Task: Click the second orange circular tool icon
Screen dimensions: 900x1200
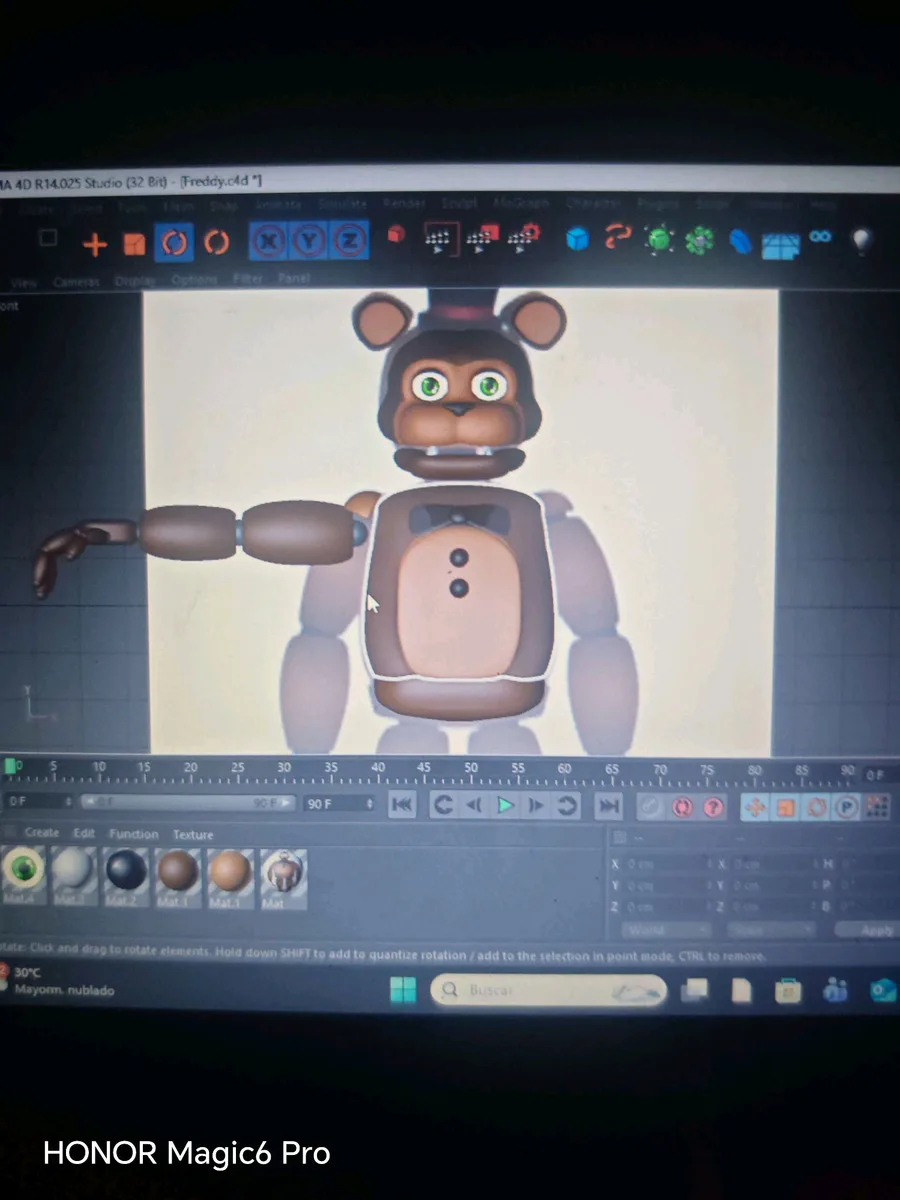Action: pyautogui.click(x=216, y=242)
